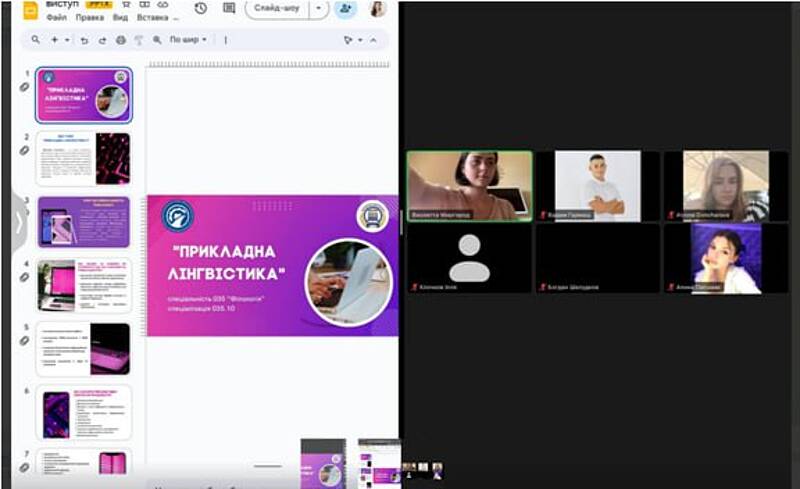Open the bottom preview showing the Slides window
The image size is (800, 489).
click(380, 463)
